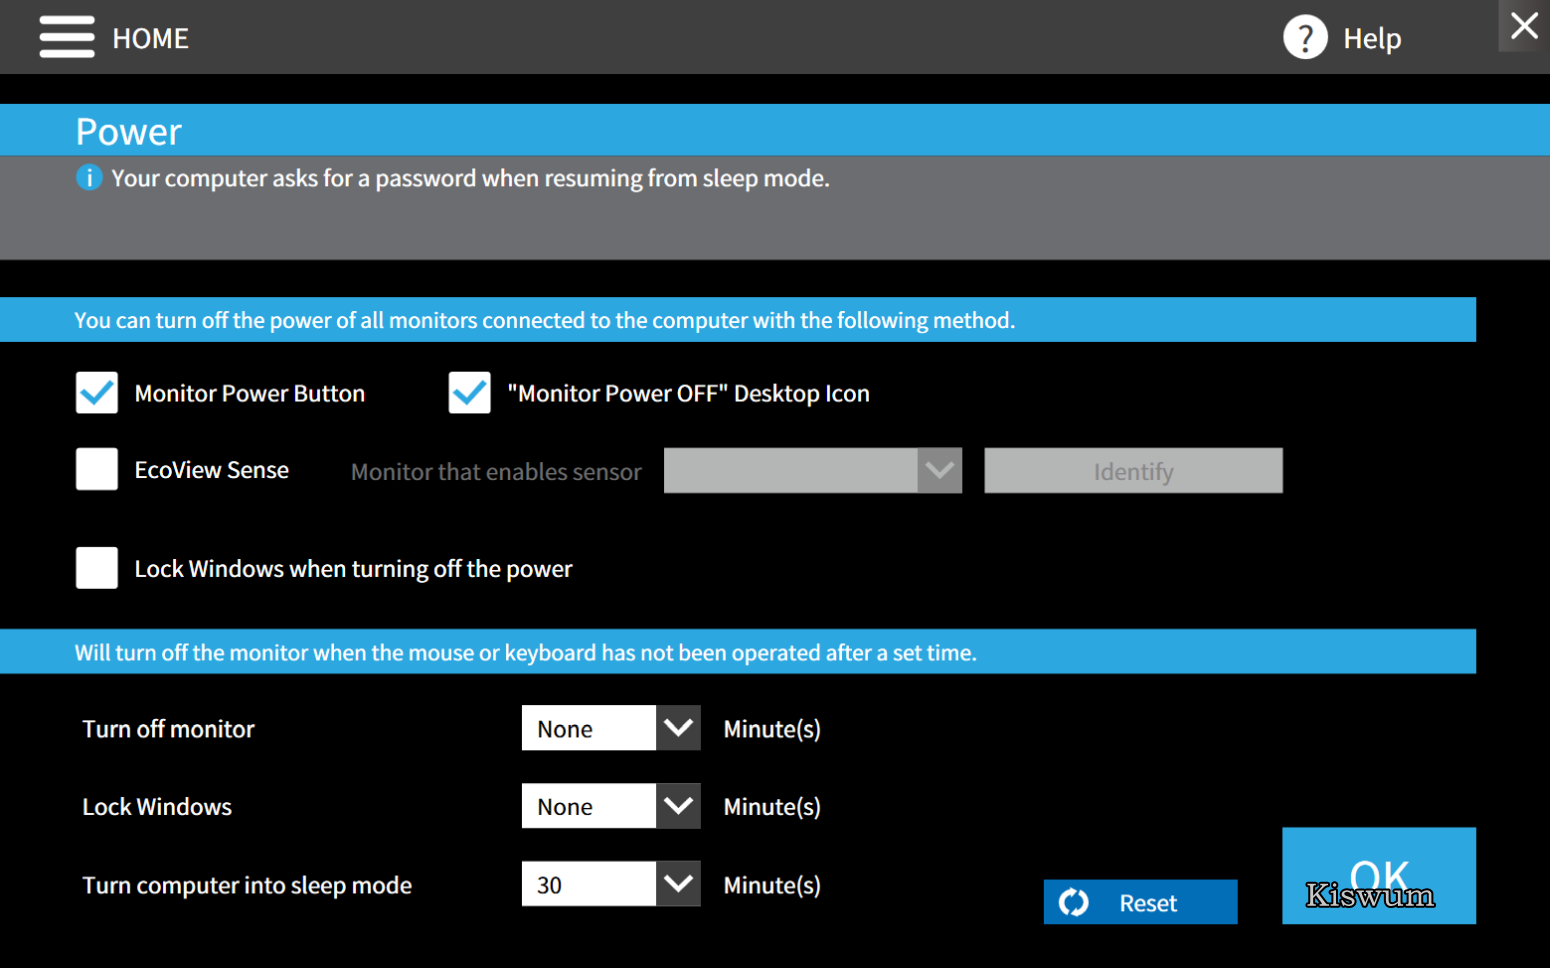Click the circular arrows icon on Reset
This screenshot has height=968, width=1550.
1074,902
